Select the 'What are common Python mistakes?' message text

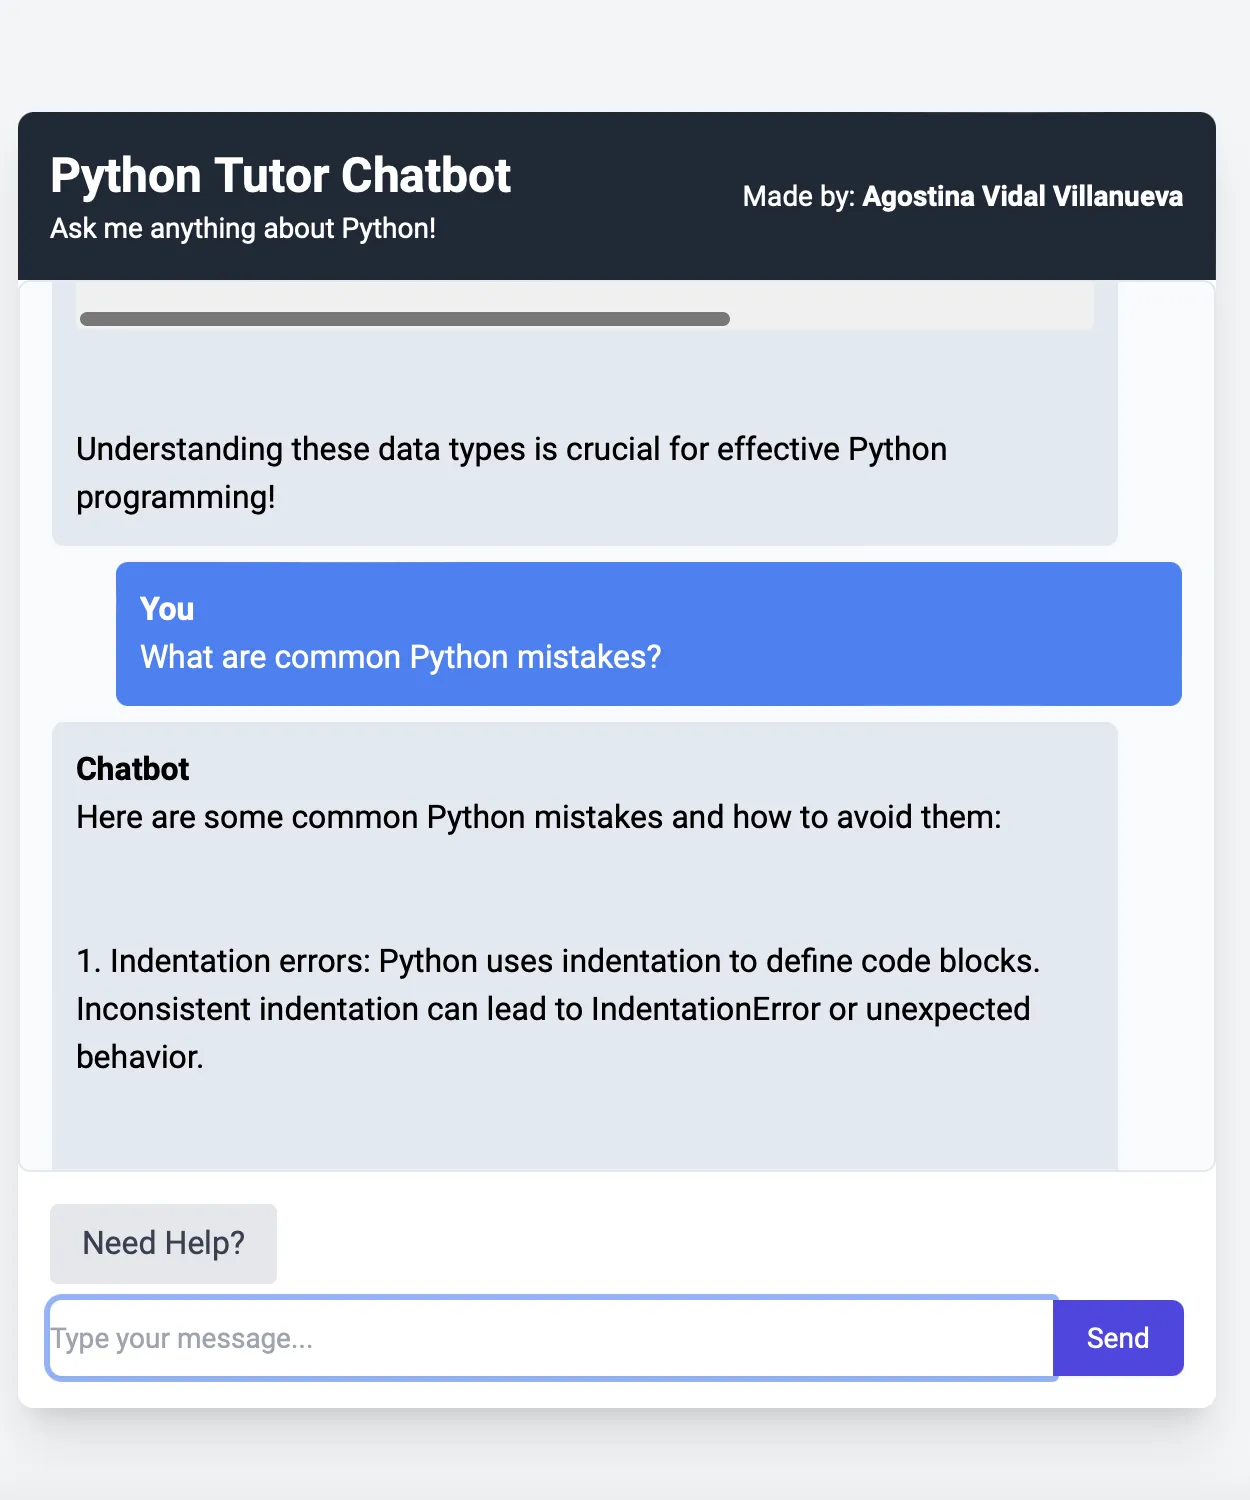(x=400, y=657)
